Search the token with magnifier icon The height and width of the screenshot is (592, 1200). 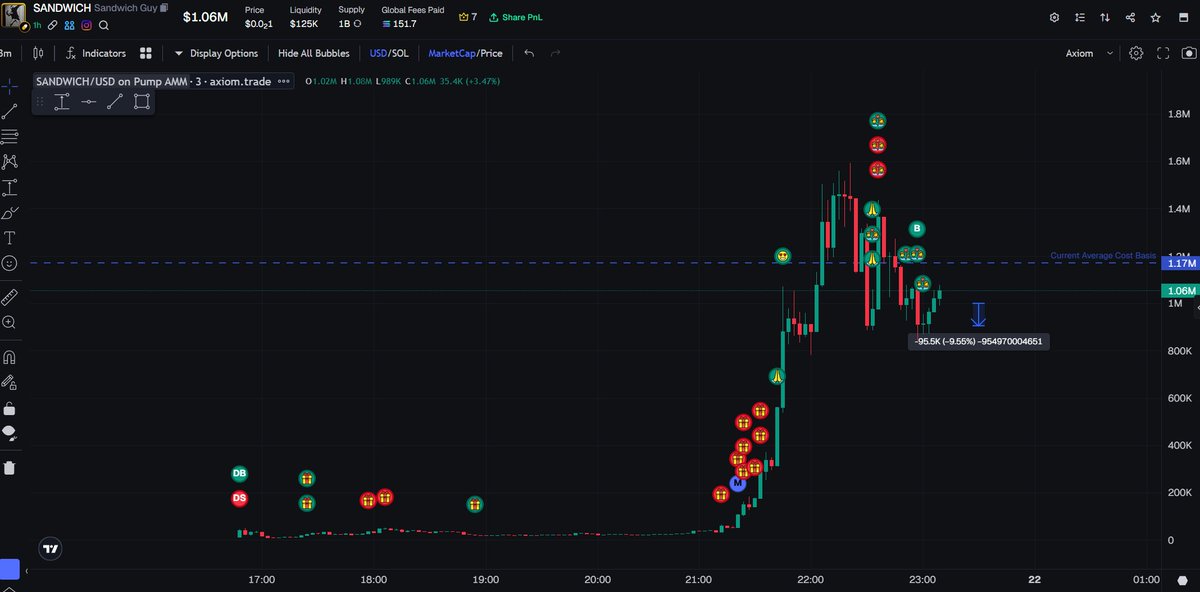[104, 25]
